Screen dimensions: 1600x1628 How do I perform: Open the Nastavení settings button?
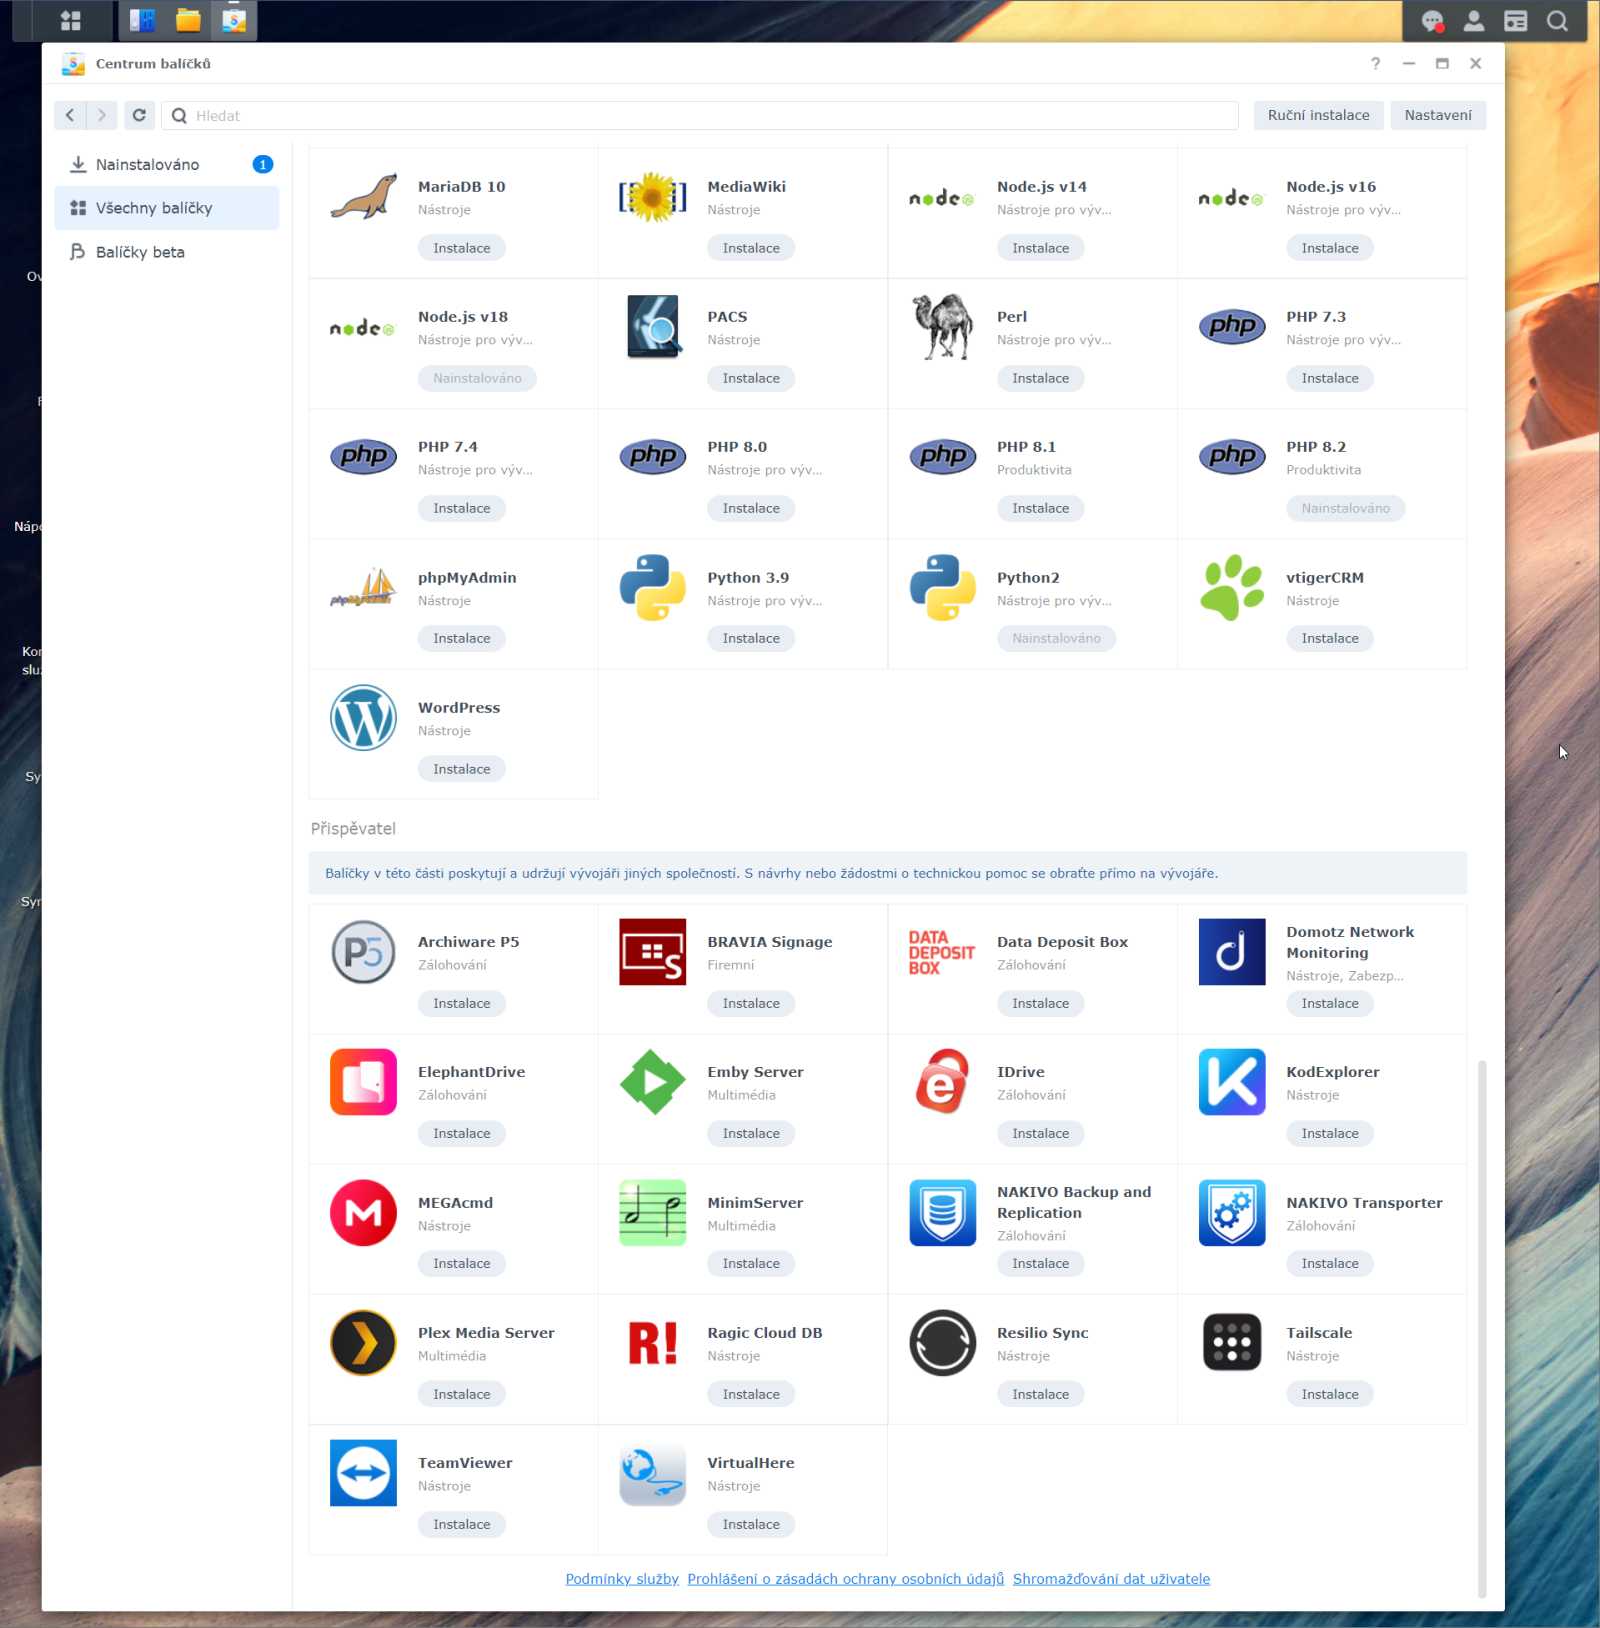1437,115
